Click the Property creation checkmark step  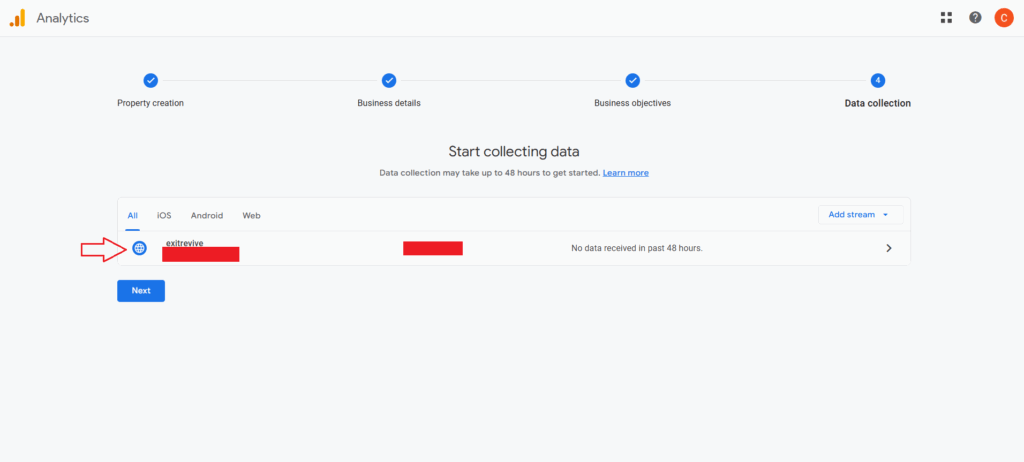point(150,80)
